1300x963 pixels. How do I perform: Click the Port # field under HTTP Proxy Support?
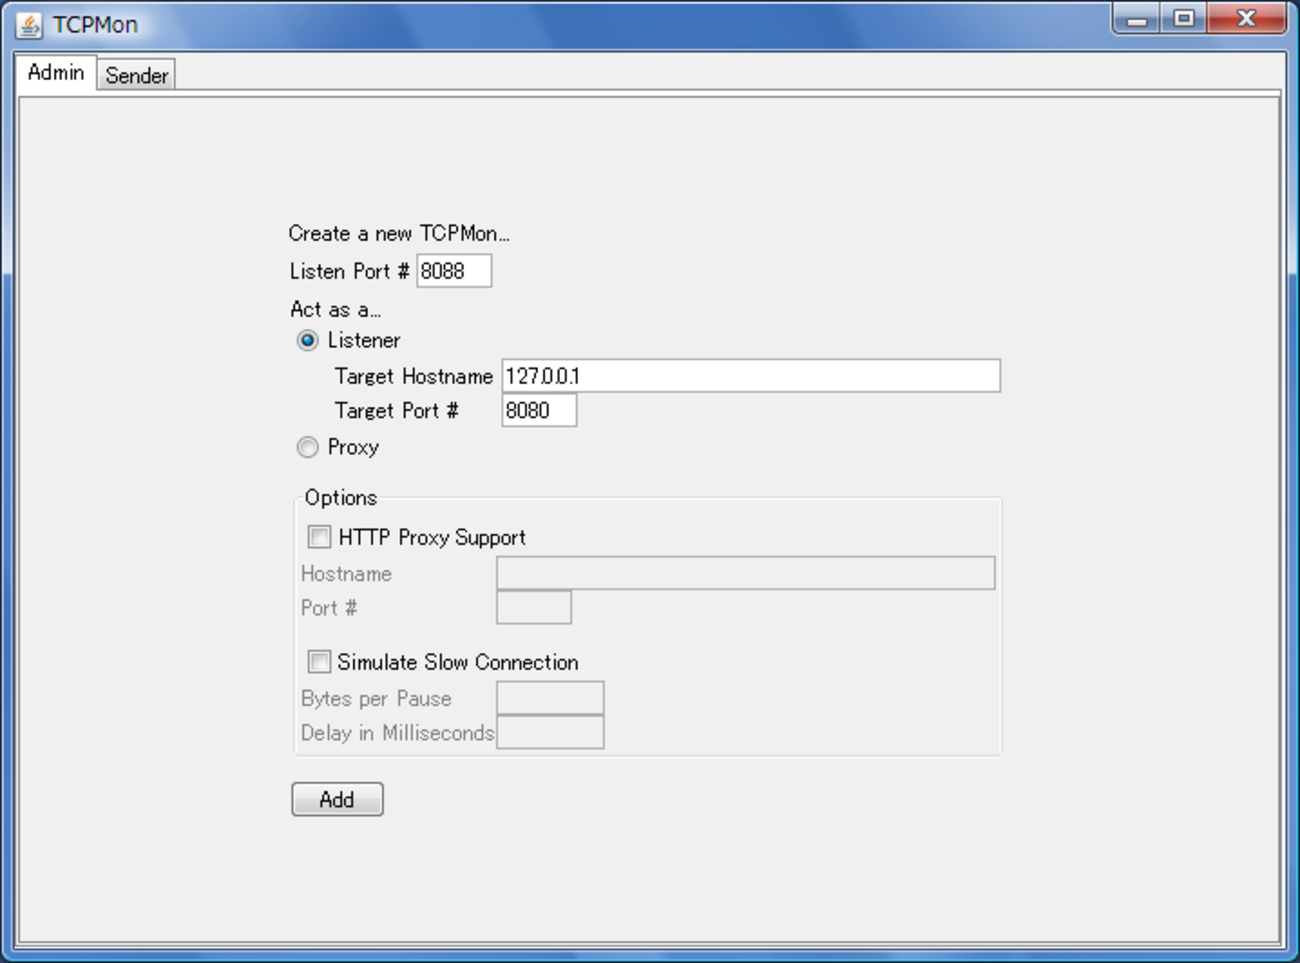534,607
